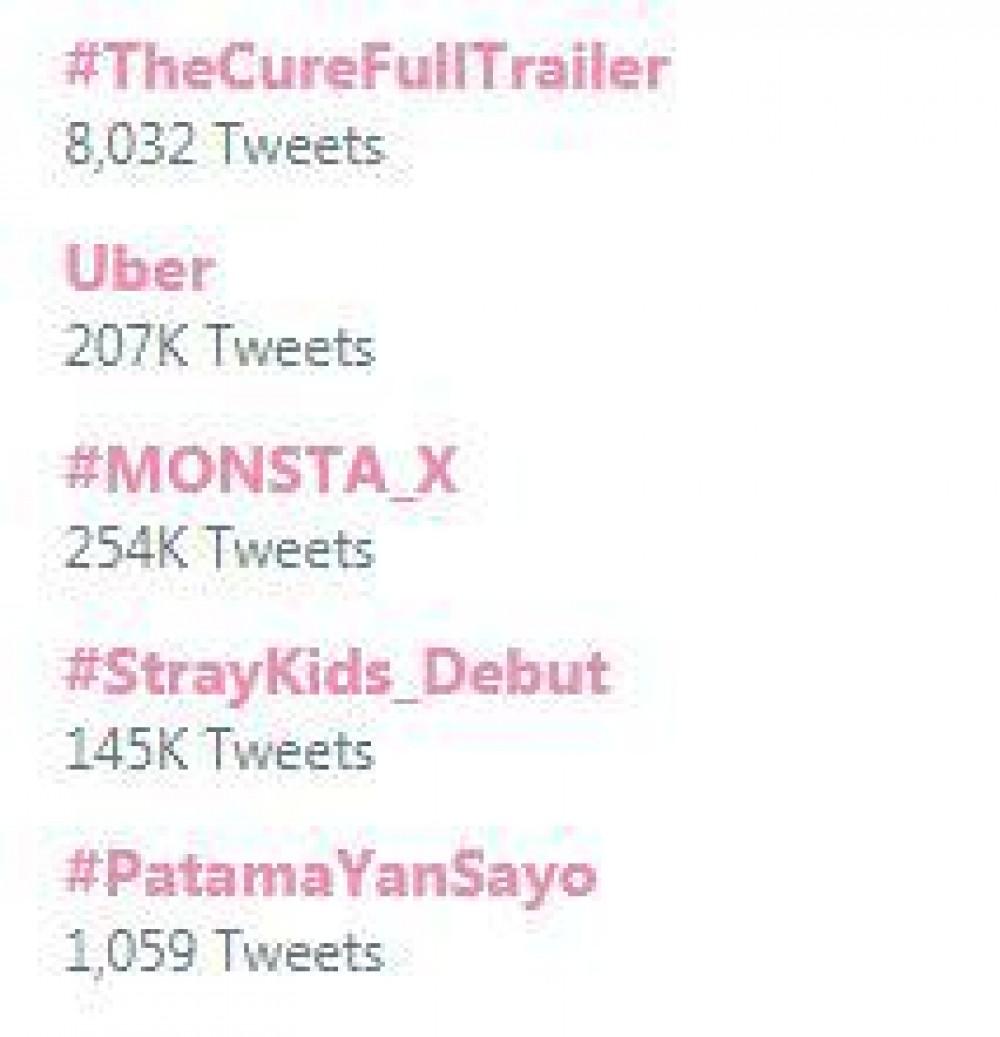Select tweet count under the Uber trend
The image size is (1000, 1037).
tap(219, 348)
